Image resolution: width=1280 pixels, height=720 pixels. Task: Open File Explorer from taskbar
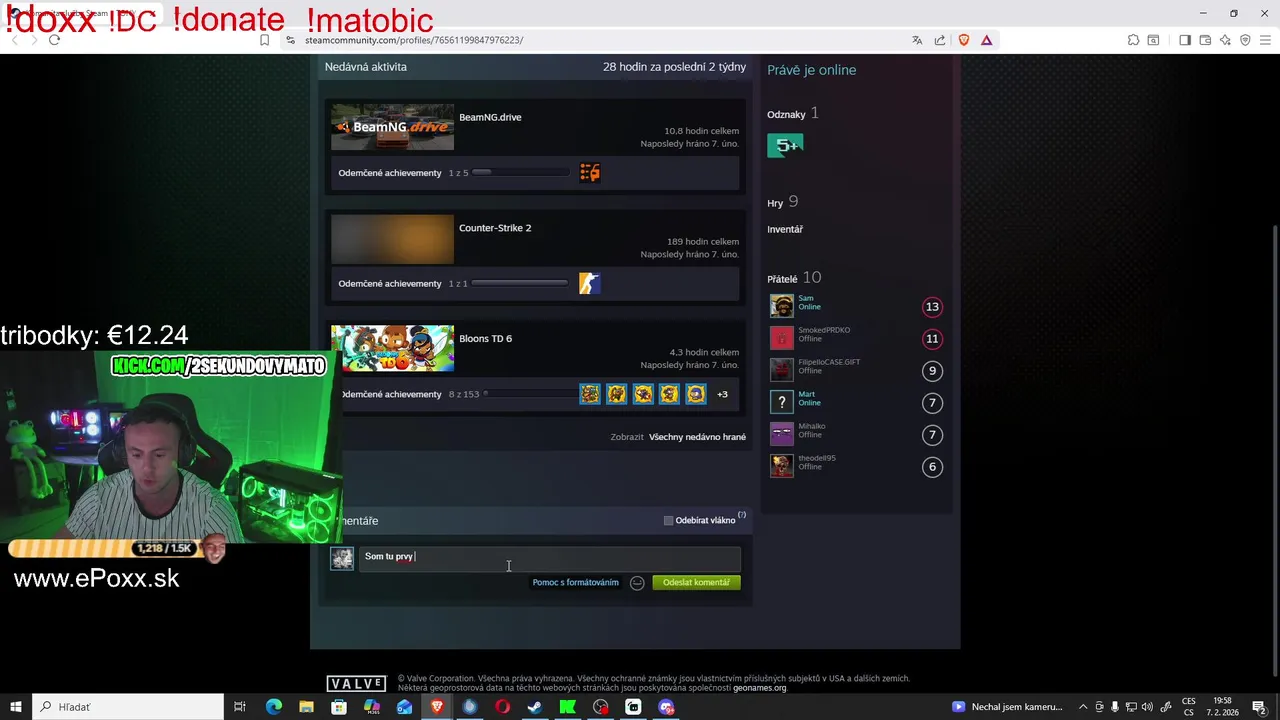(x=306, y=707)
